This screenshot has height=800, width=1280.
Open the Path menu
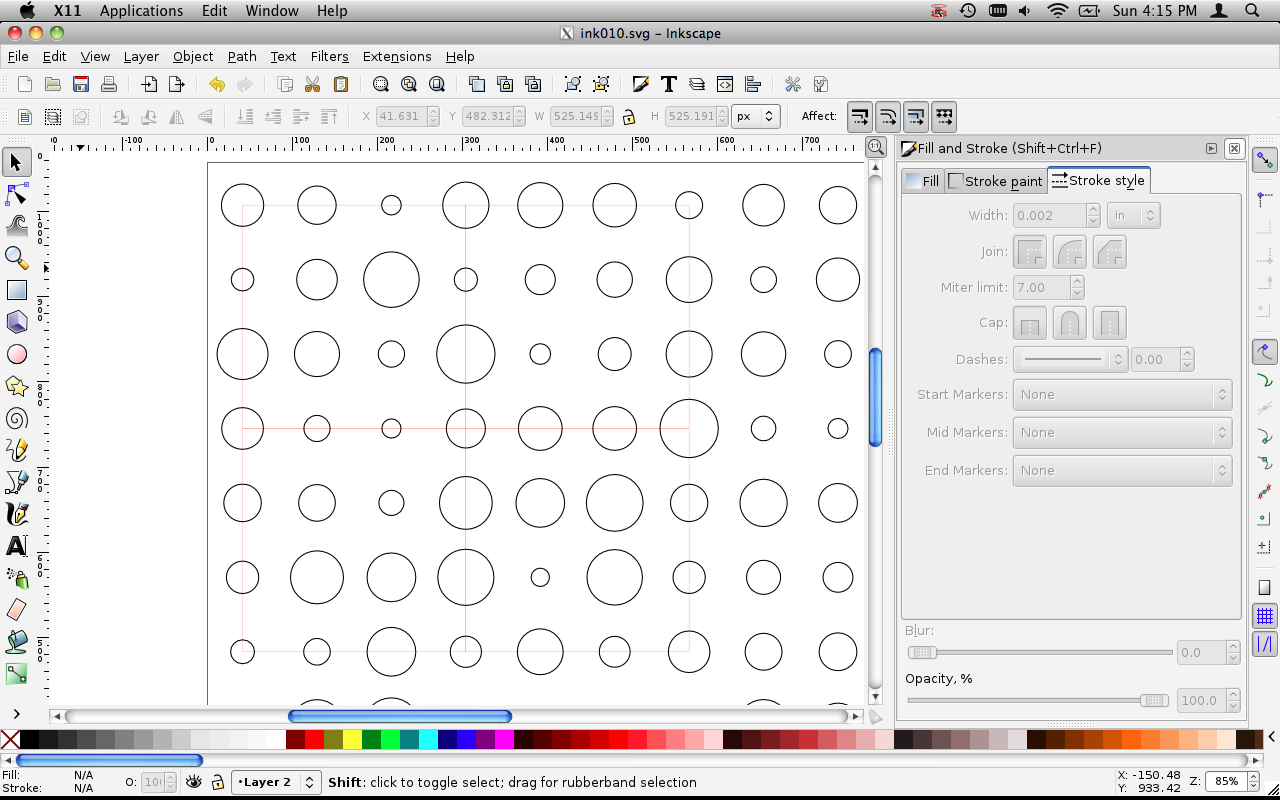pyautogui.click(x=242, y=57)
